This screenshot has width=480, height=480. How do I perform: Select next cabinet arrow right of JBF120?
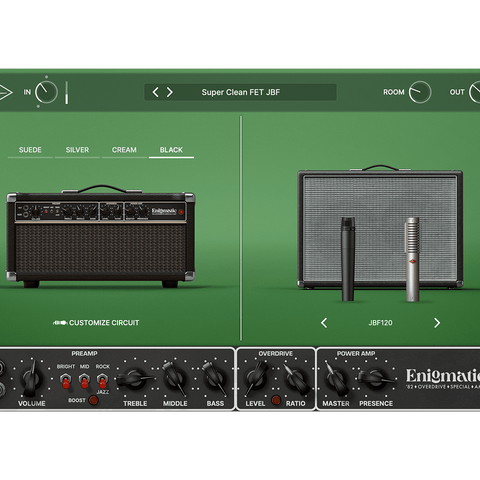click(x=437, y=323)
